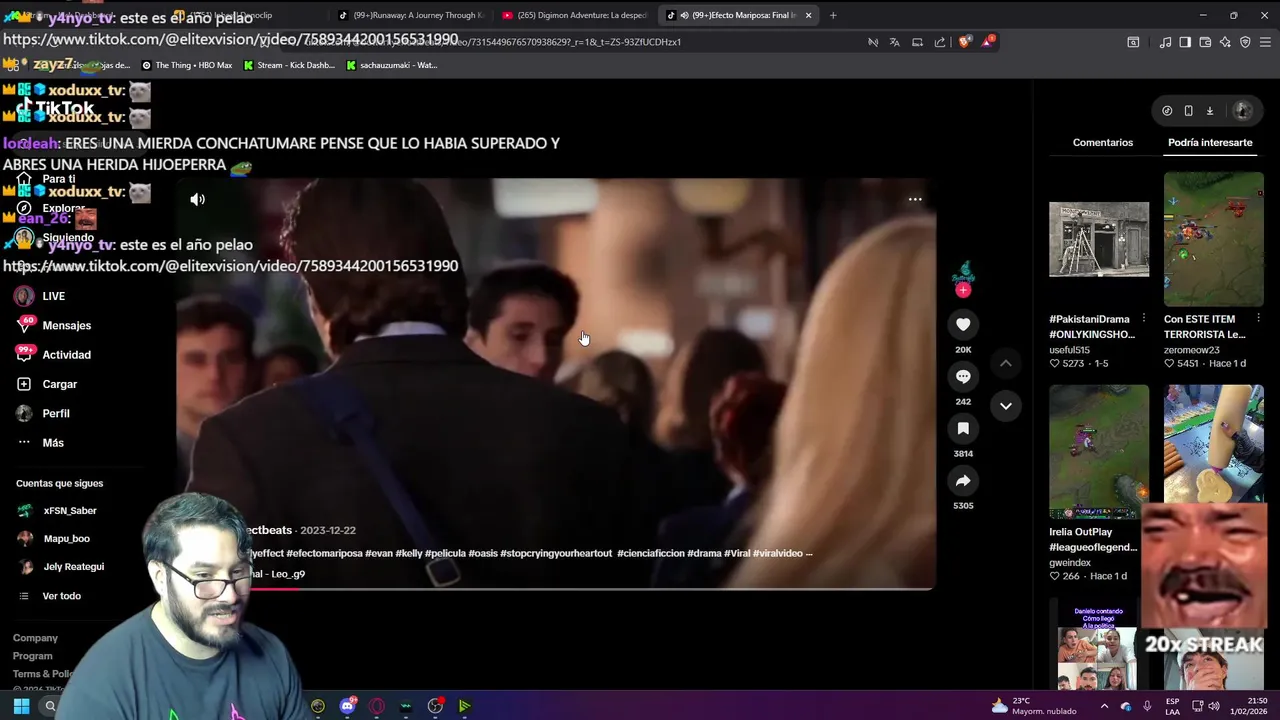Select the Podría interesarte tab
The width and height of the screenshot is (1280, 720).
tap(1210, 142)
